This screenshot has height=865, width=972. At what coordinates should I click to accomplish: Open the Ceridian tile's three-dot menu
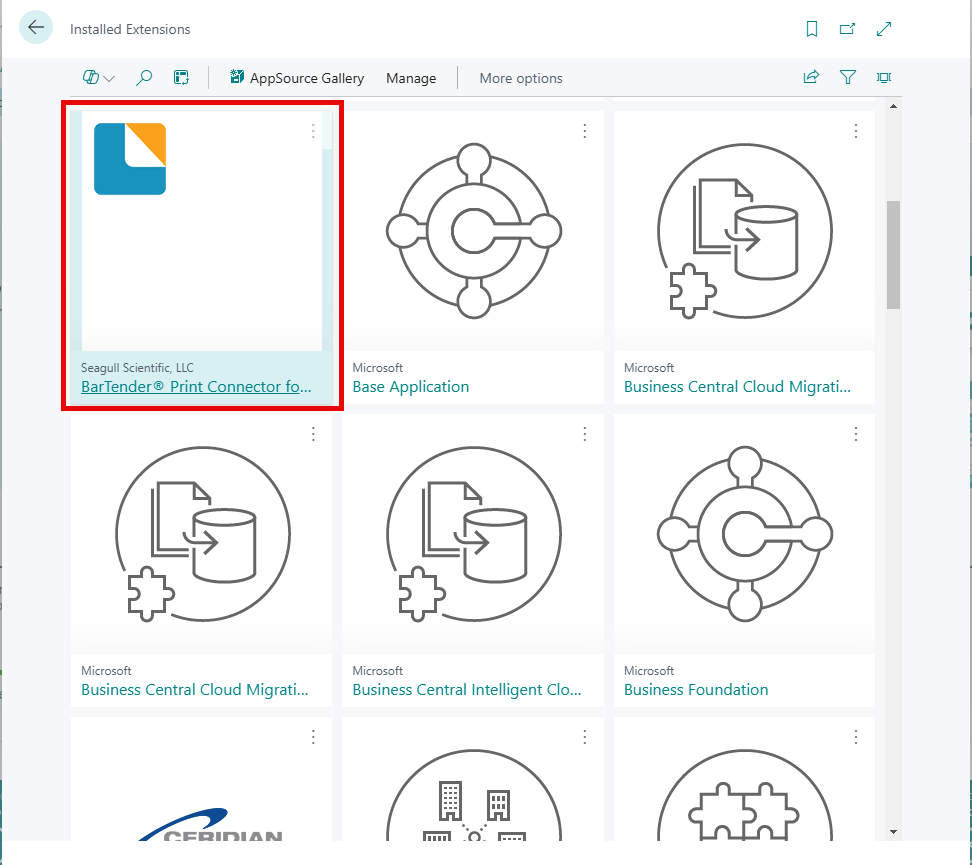313,737
